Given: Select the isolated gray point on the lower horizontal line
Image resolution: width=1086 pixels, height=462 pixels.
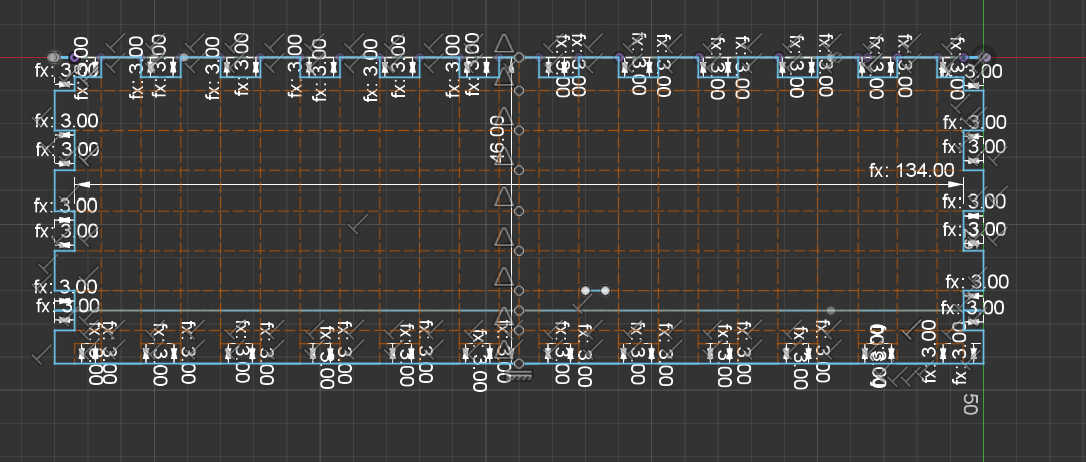Looking at the screenshot, I should [831, 311].
